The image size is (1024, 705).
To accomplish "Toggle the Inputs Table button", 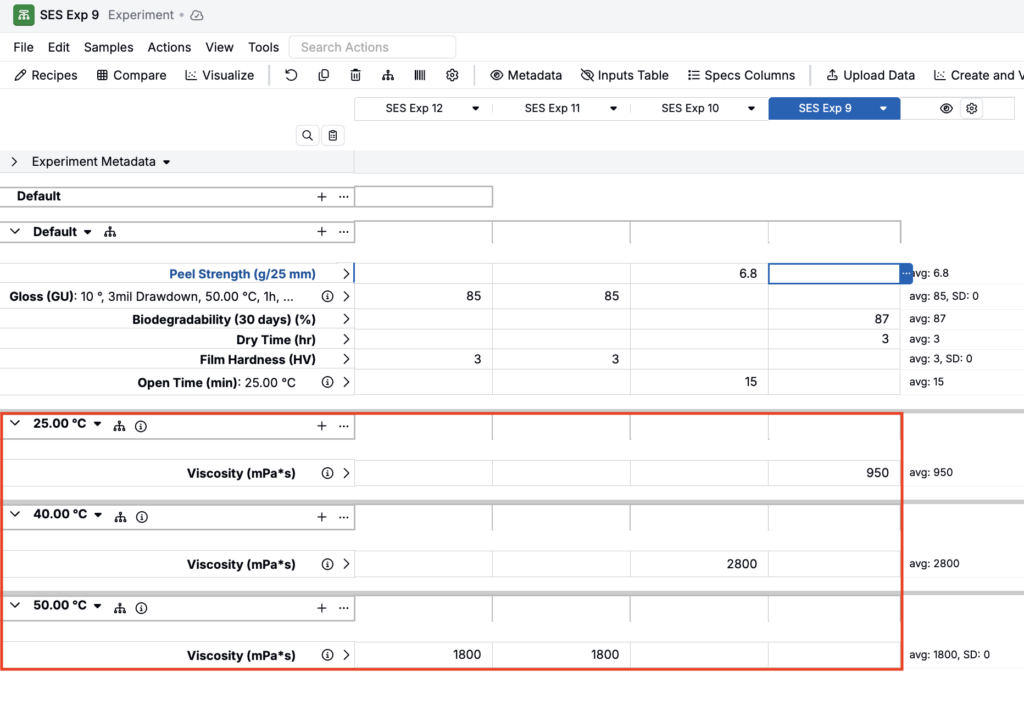I will [624, 75].
